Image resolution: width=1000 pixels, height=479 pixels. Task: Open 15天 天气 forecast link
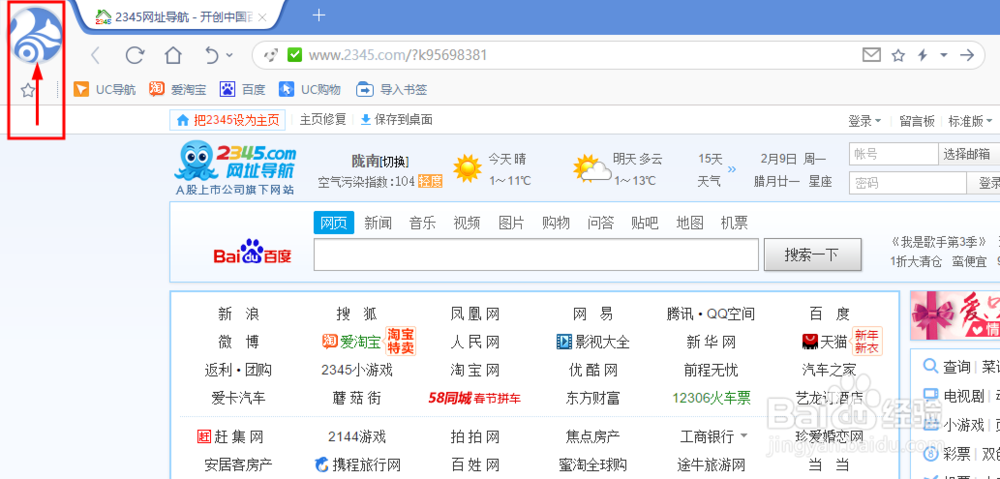point(710,170)
